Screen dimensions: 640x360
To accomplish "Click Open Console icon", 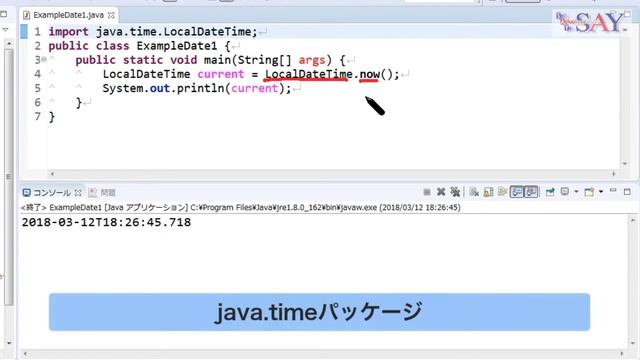I will point(589,192).
